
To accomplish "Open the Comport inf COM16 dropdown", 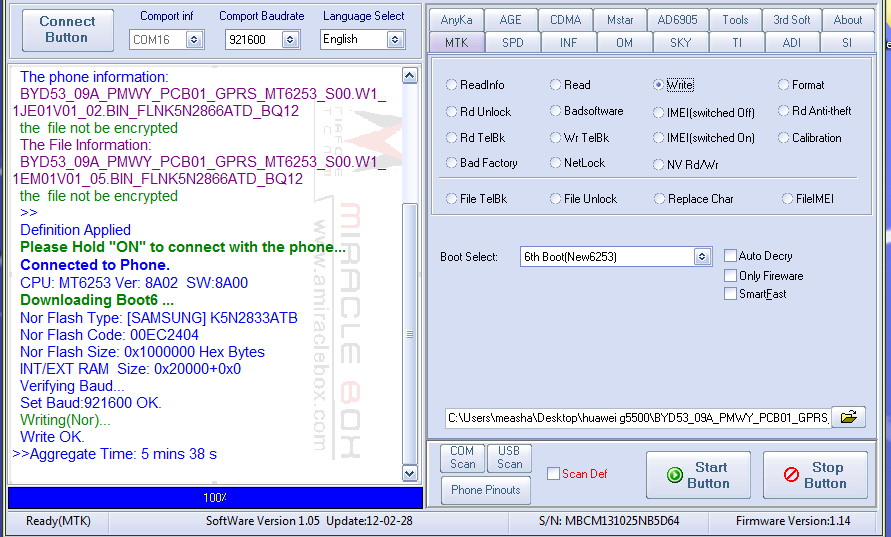I will tap(194, 40).
